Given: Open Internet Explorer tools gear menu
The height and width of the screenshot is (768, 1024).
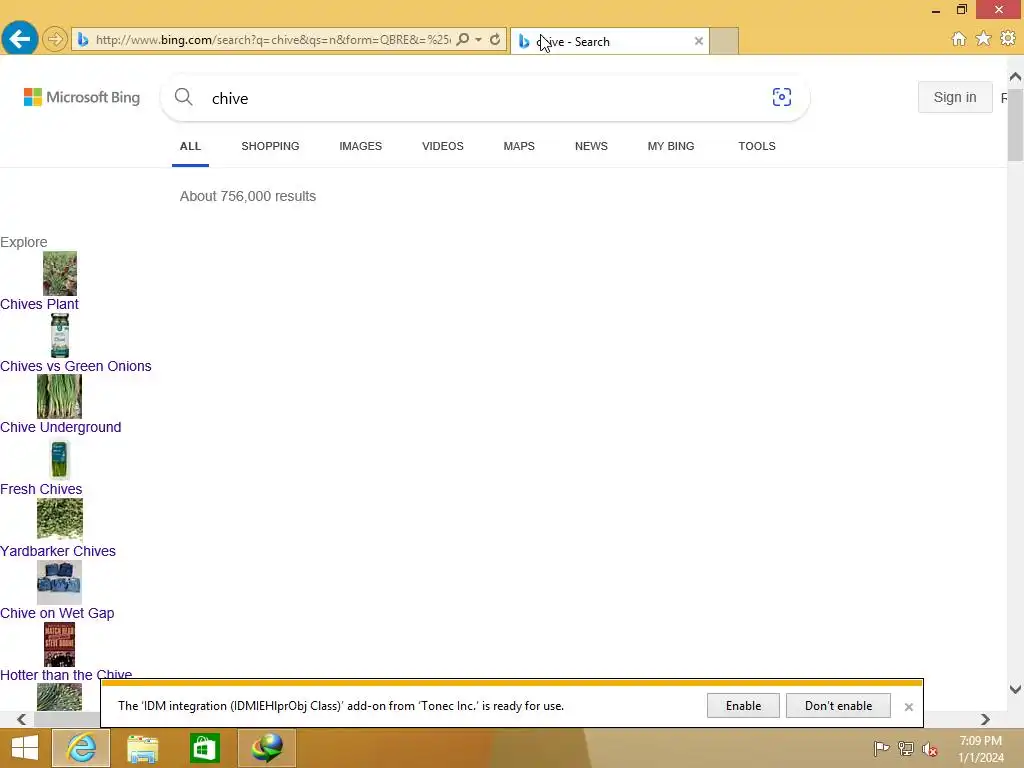Looking at the screenshot, I should pos(1008,39).
